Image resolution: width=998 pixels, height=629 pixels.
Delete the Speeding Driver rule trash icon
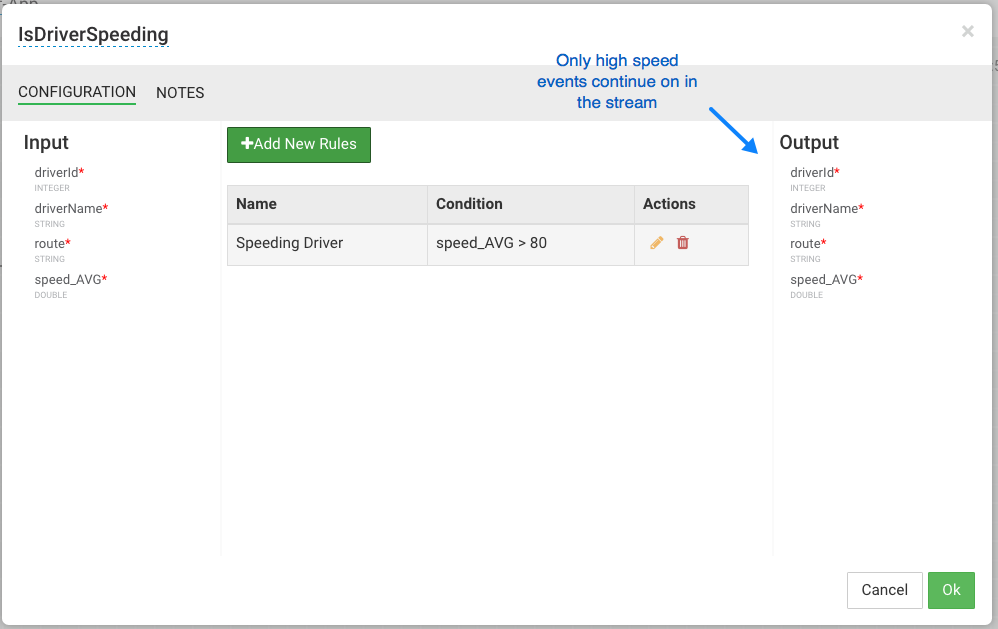(x=683, y=243)
